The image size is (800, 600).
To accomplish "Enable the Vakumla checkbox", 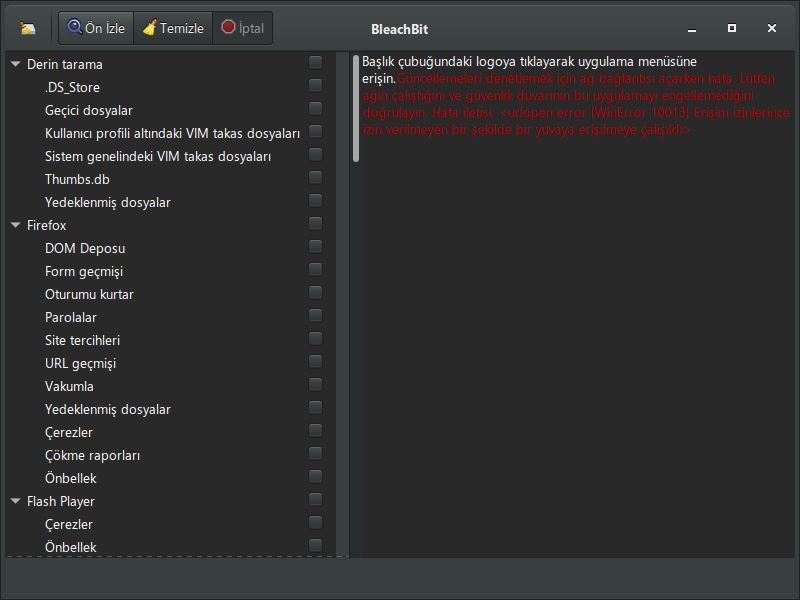I will point(315,384).
